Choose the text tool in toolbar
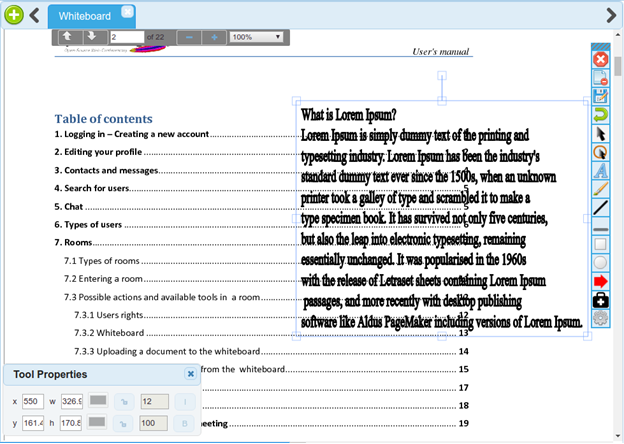Image resolution: width=624 pixels, height=444 pixels. (x=601, y=170)
